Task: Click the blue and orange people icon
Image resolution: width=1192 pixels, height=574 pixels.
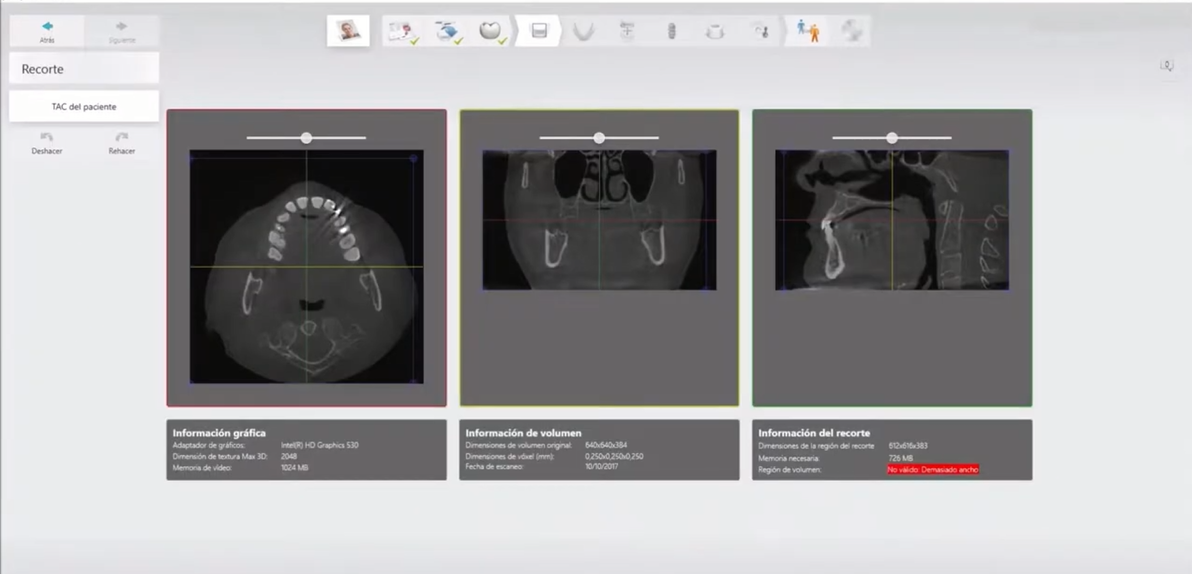Action: coord(808,31)
